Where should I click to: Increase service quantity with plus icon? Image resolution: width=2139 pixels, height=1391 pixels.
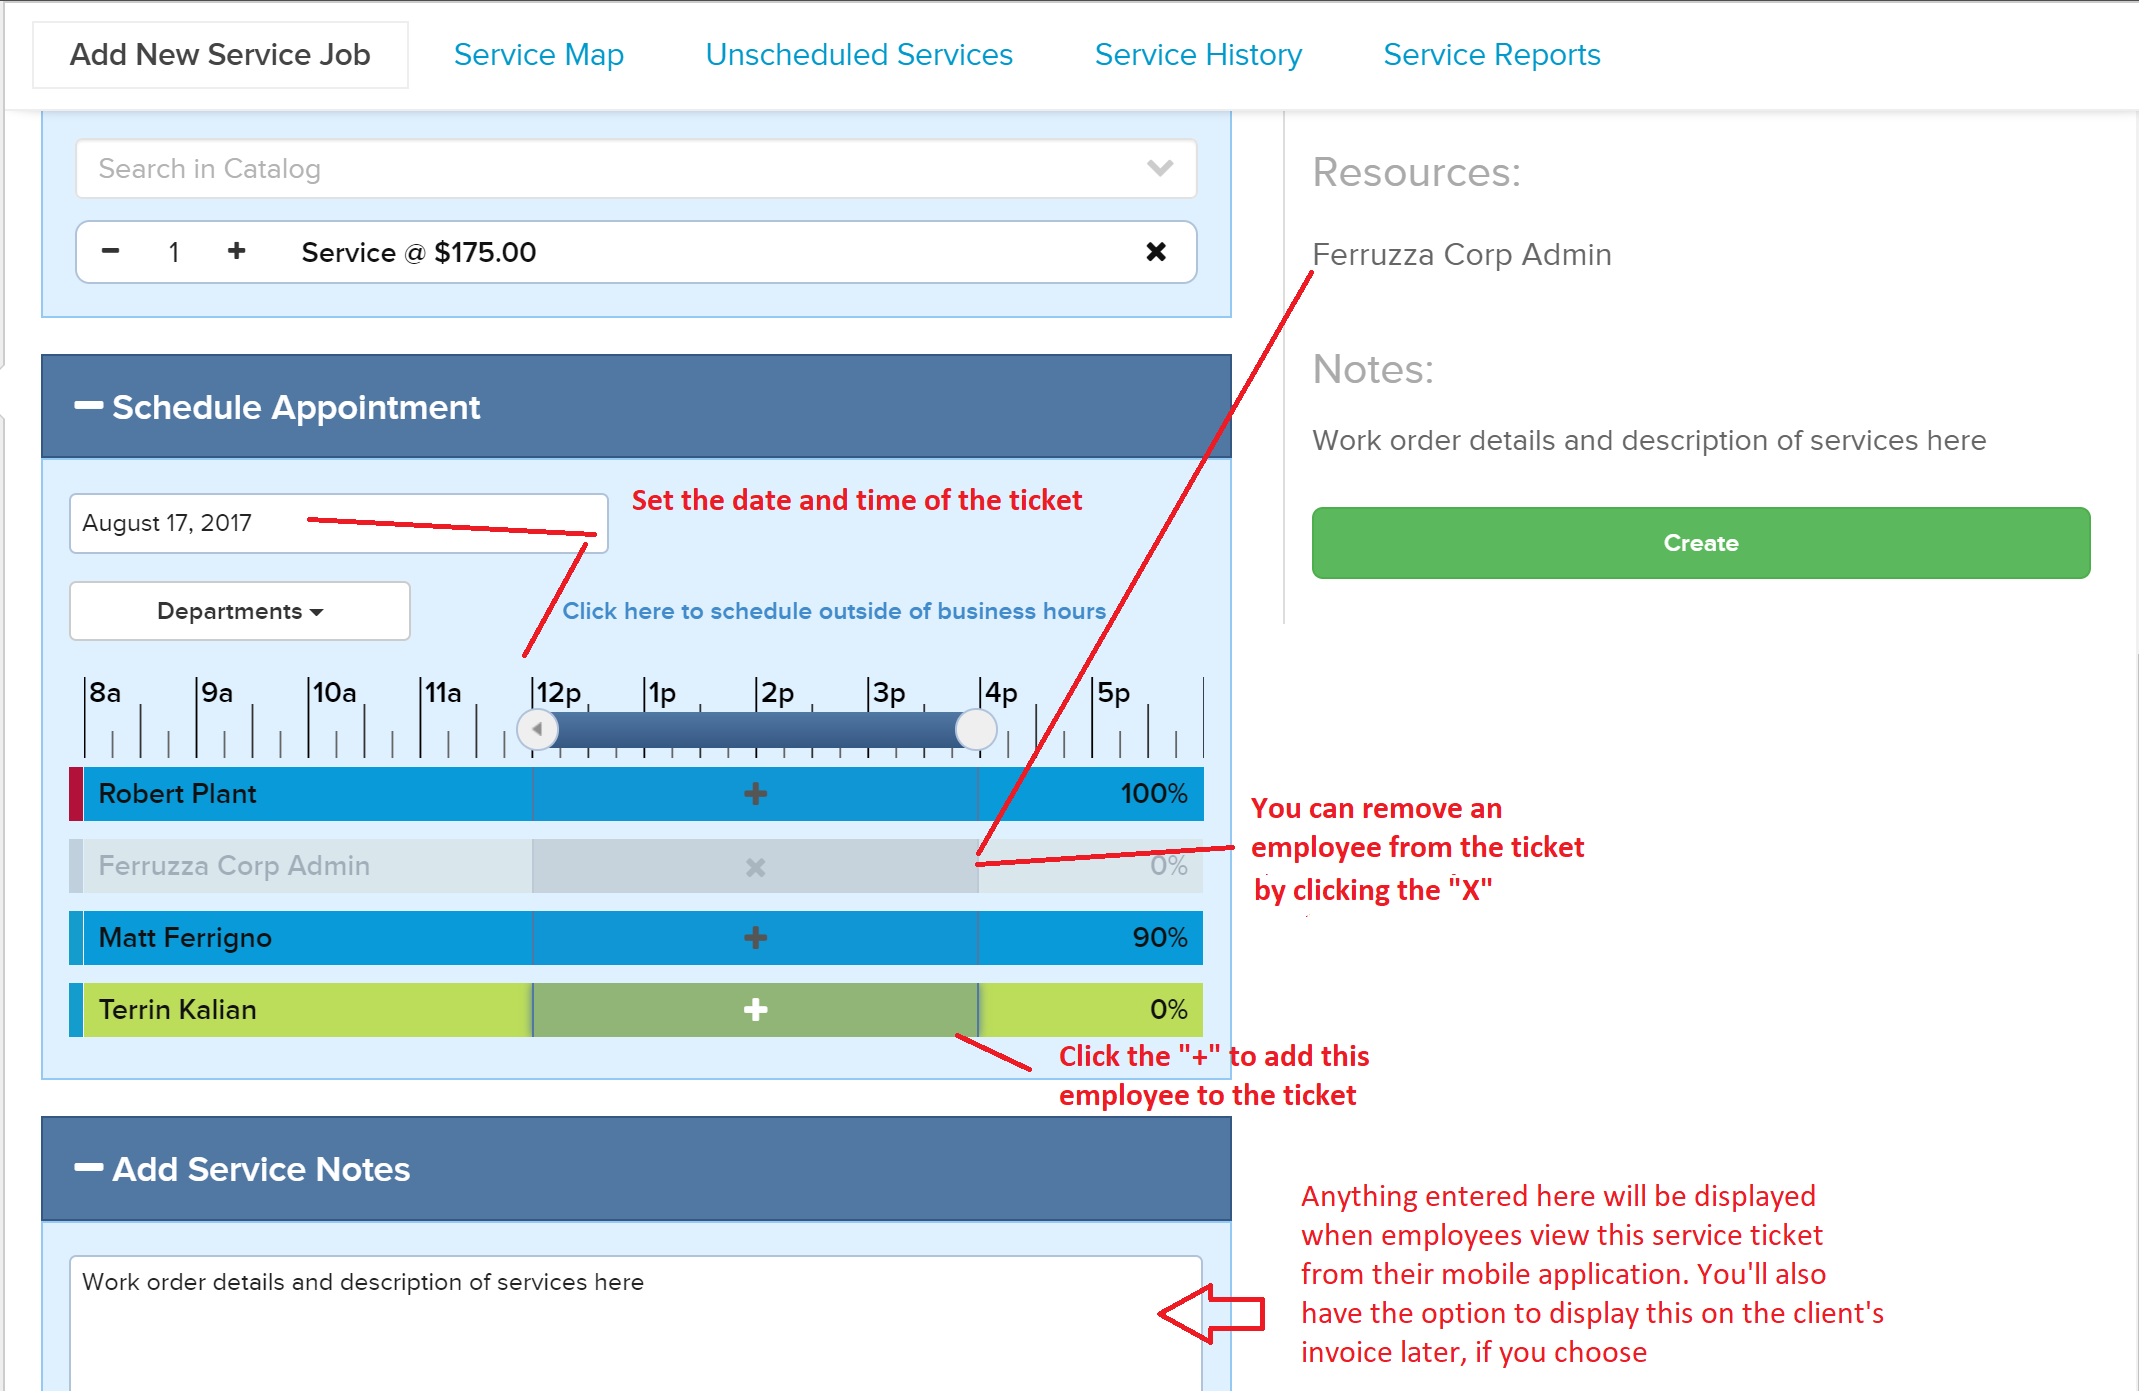click(x=236, y=251)
